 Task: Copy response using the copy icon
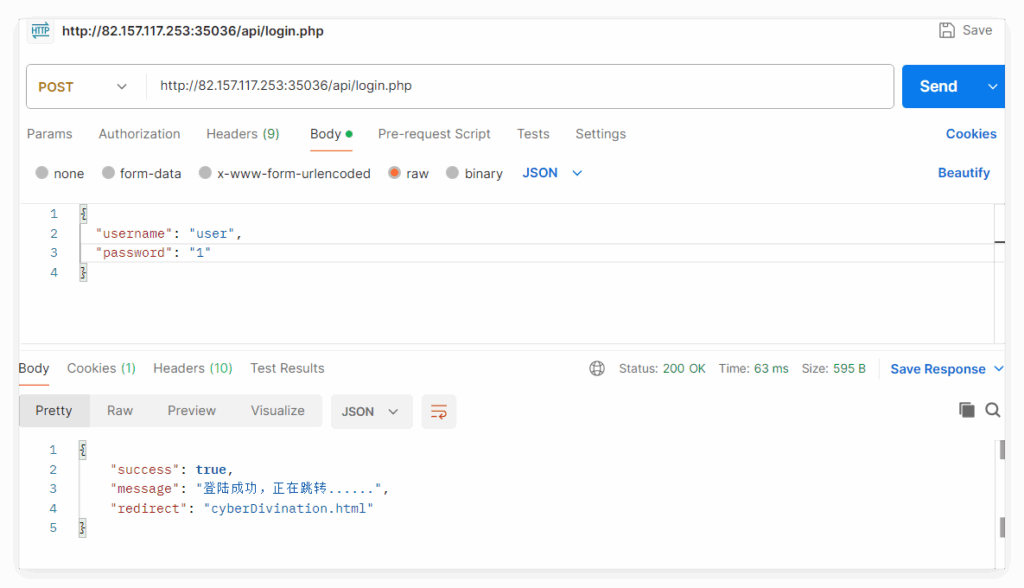[966, 410]
